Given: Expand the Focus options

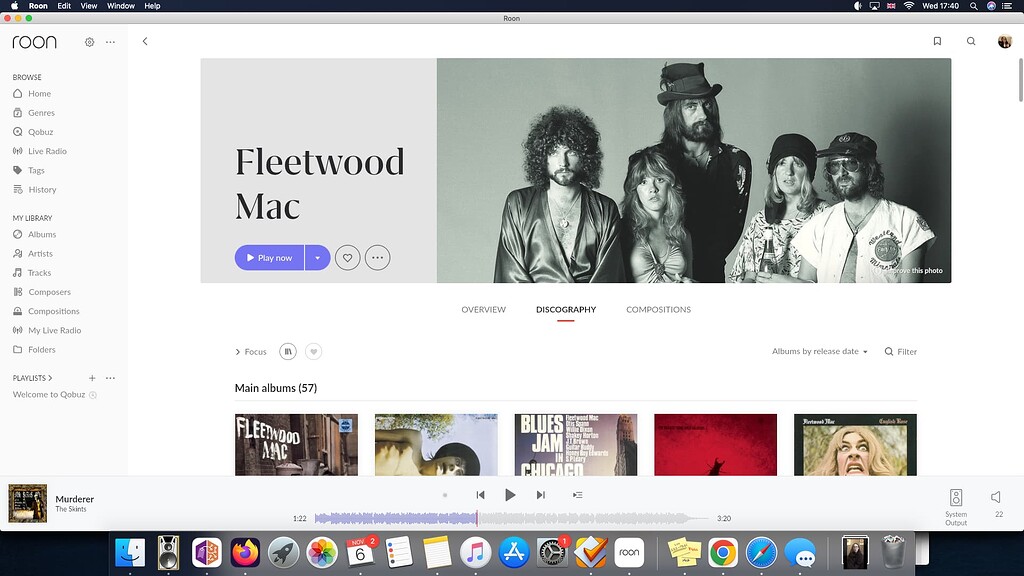Looking at the screenshot, I should click(x=252, y=351).
